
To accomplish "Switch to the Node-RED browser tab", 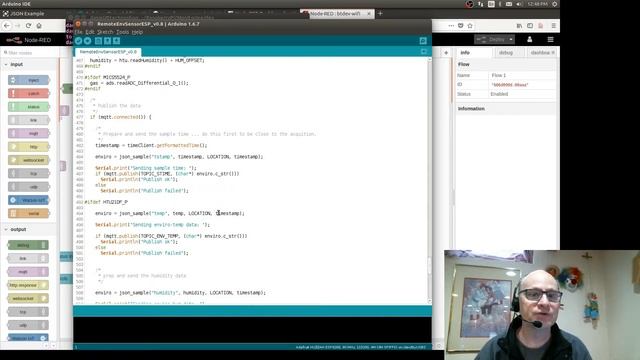I will coord(337,13).
